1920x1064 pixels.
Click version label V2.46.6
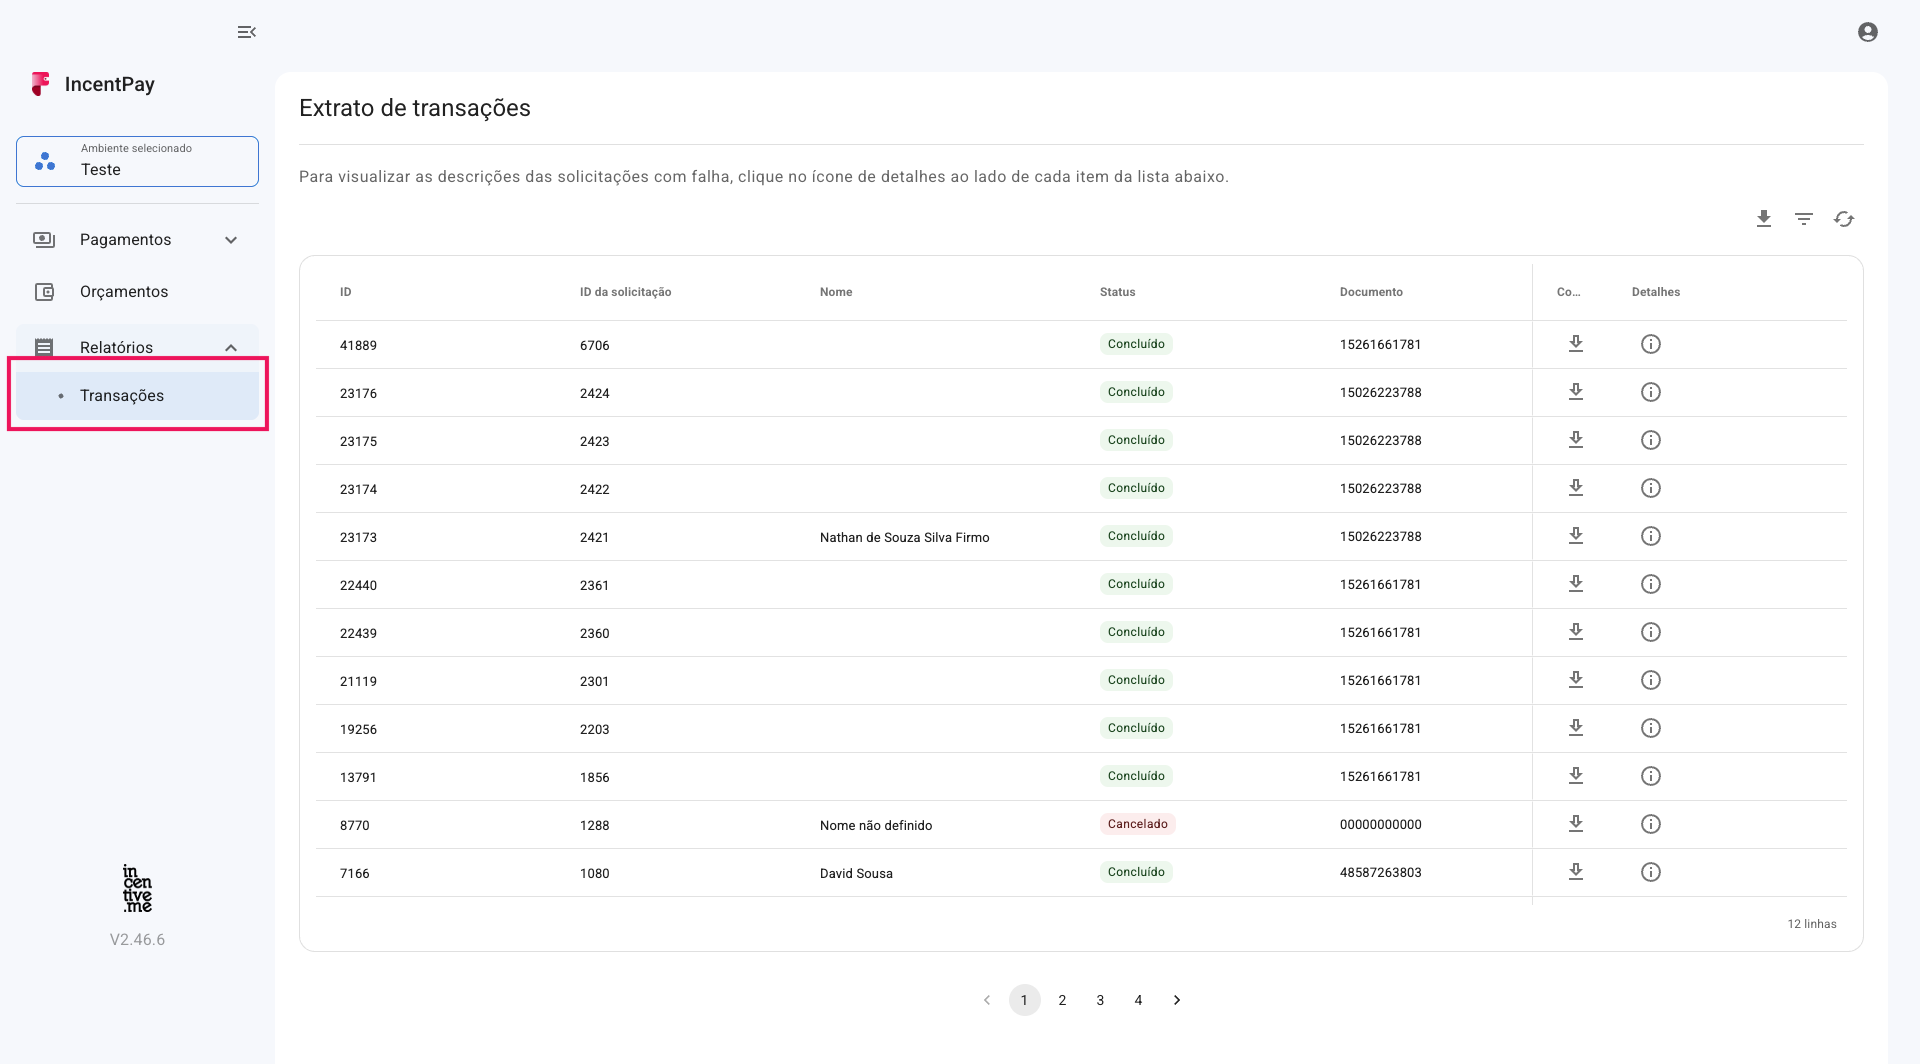(137, 940)
